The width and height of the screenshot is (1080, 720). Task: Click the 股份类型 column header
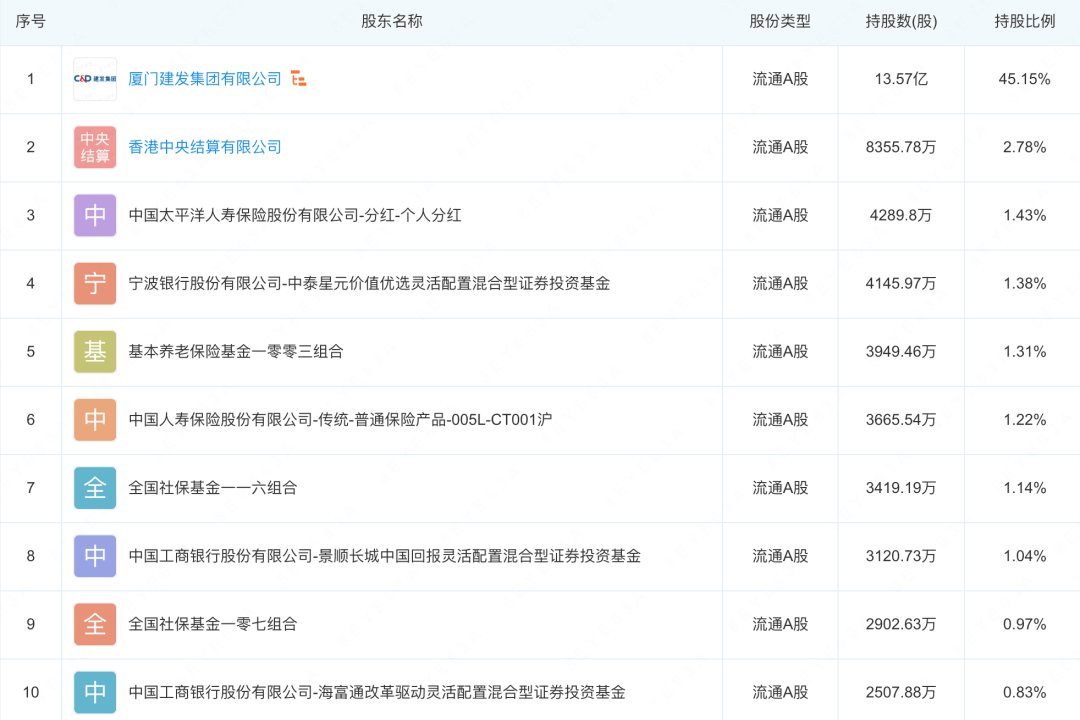click(x=780, y=21)
